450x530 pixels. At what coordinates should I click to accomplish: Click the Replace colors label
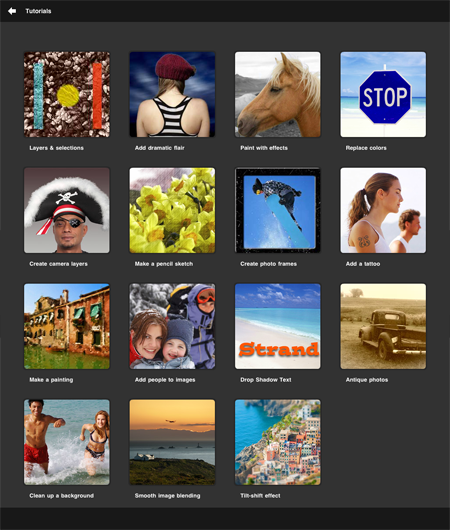[366, 148]
